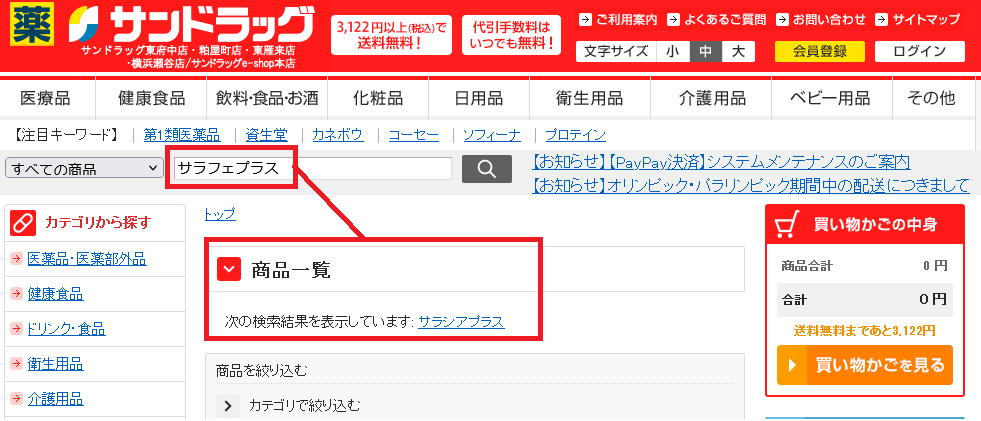
Task: Click the arrow icon before サイトマップ
Action: point(881,19)
